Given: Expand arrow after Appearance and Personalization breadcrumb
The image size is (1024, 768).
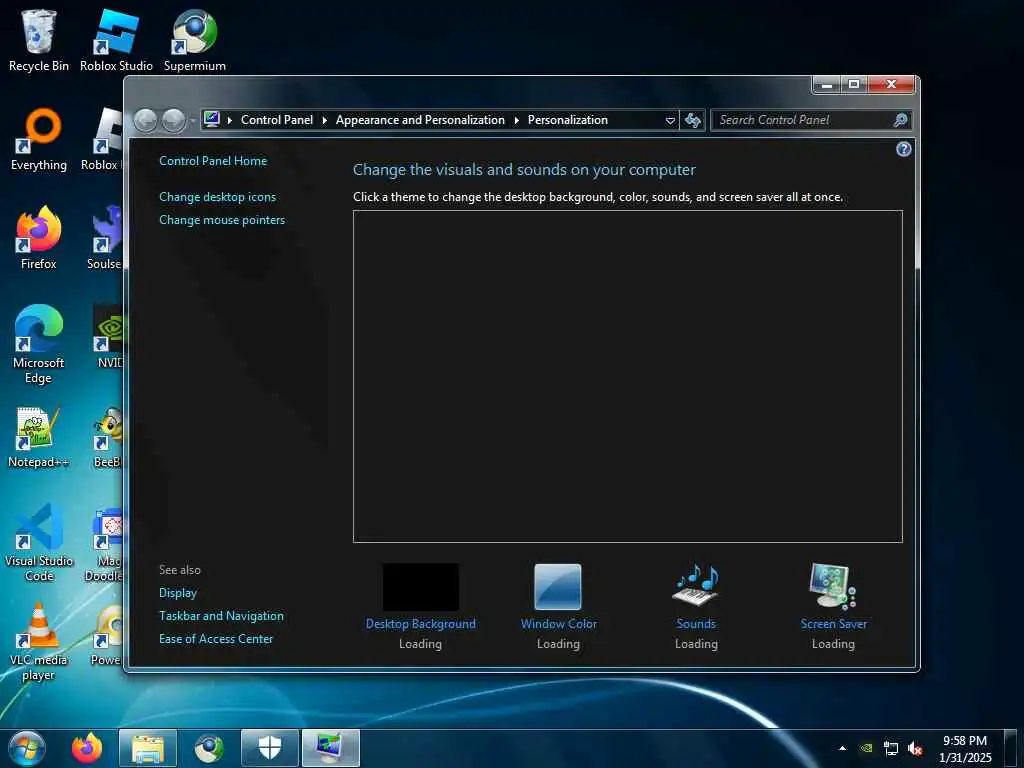Looking at the screenshot, I should point(517,120).
